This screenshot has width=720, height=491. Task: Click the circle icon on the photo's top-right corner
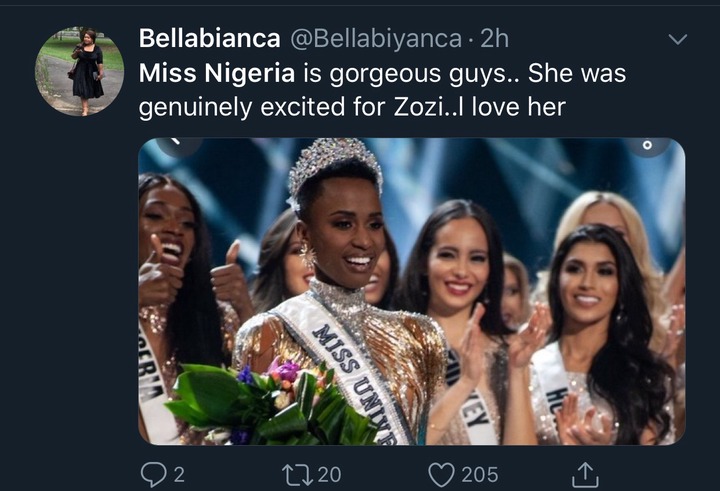(647, 146)
